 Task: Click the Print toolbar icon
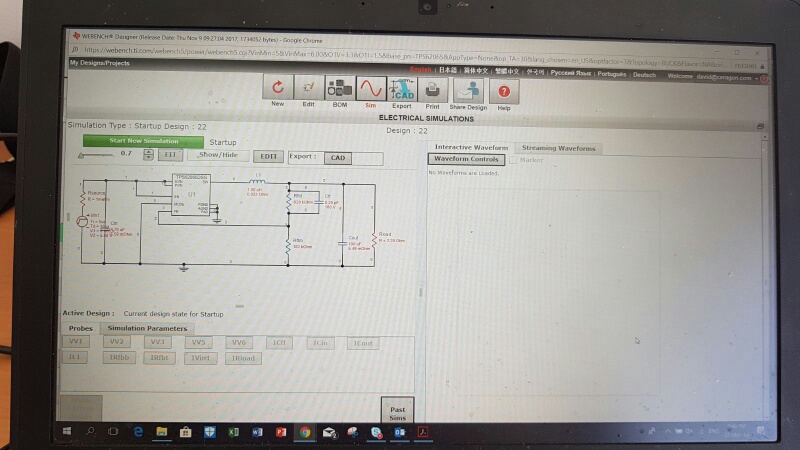coord(433,90)
